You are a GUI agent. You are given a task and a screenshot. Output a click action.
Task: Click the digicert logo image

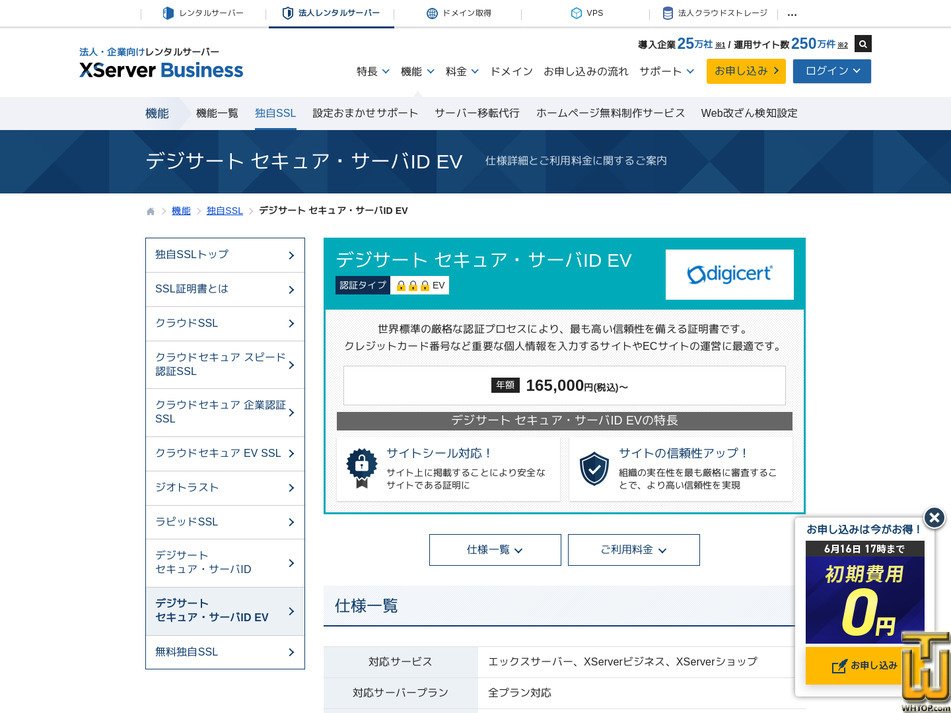click(729, 274)
